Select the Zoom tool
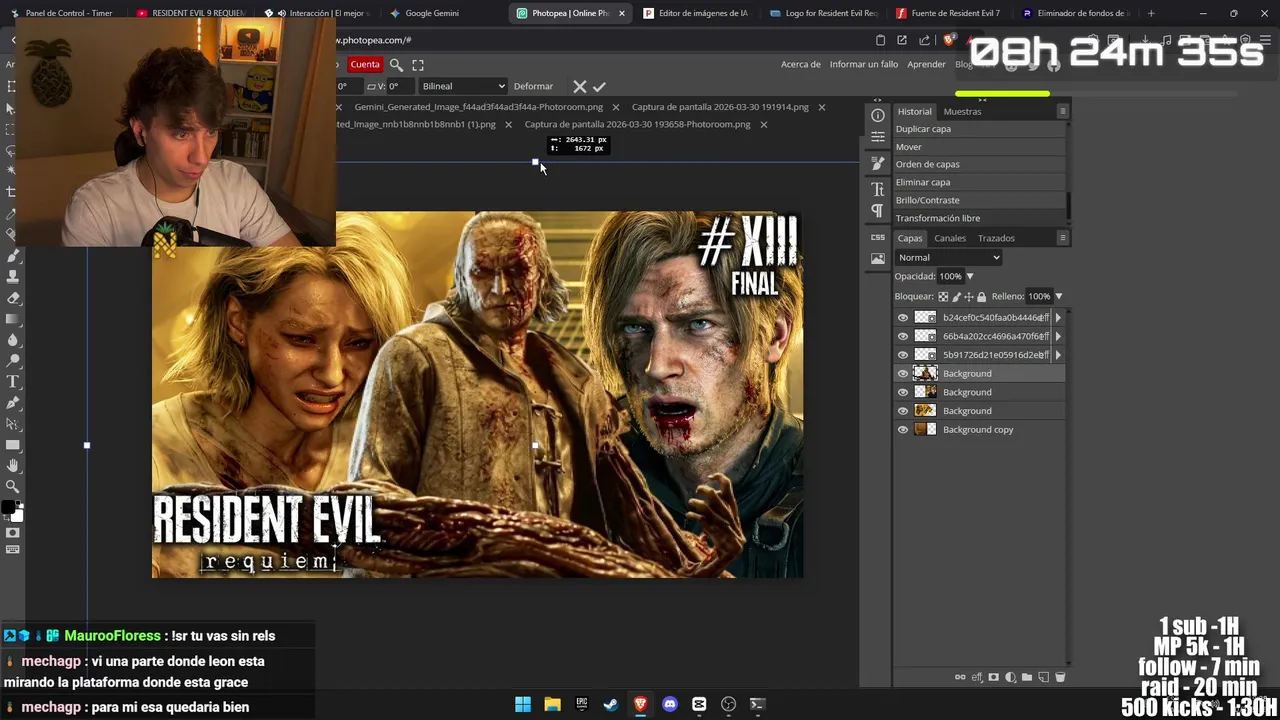The image size is (1280, 720). pos(12,487)
